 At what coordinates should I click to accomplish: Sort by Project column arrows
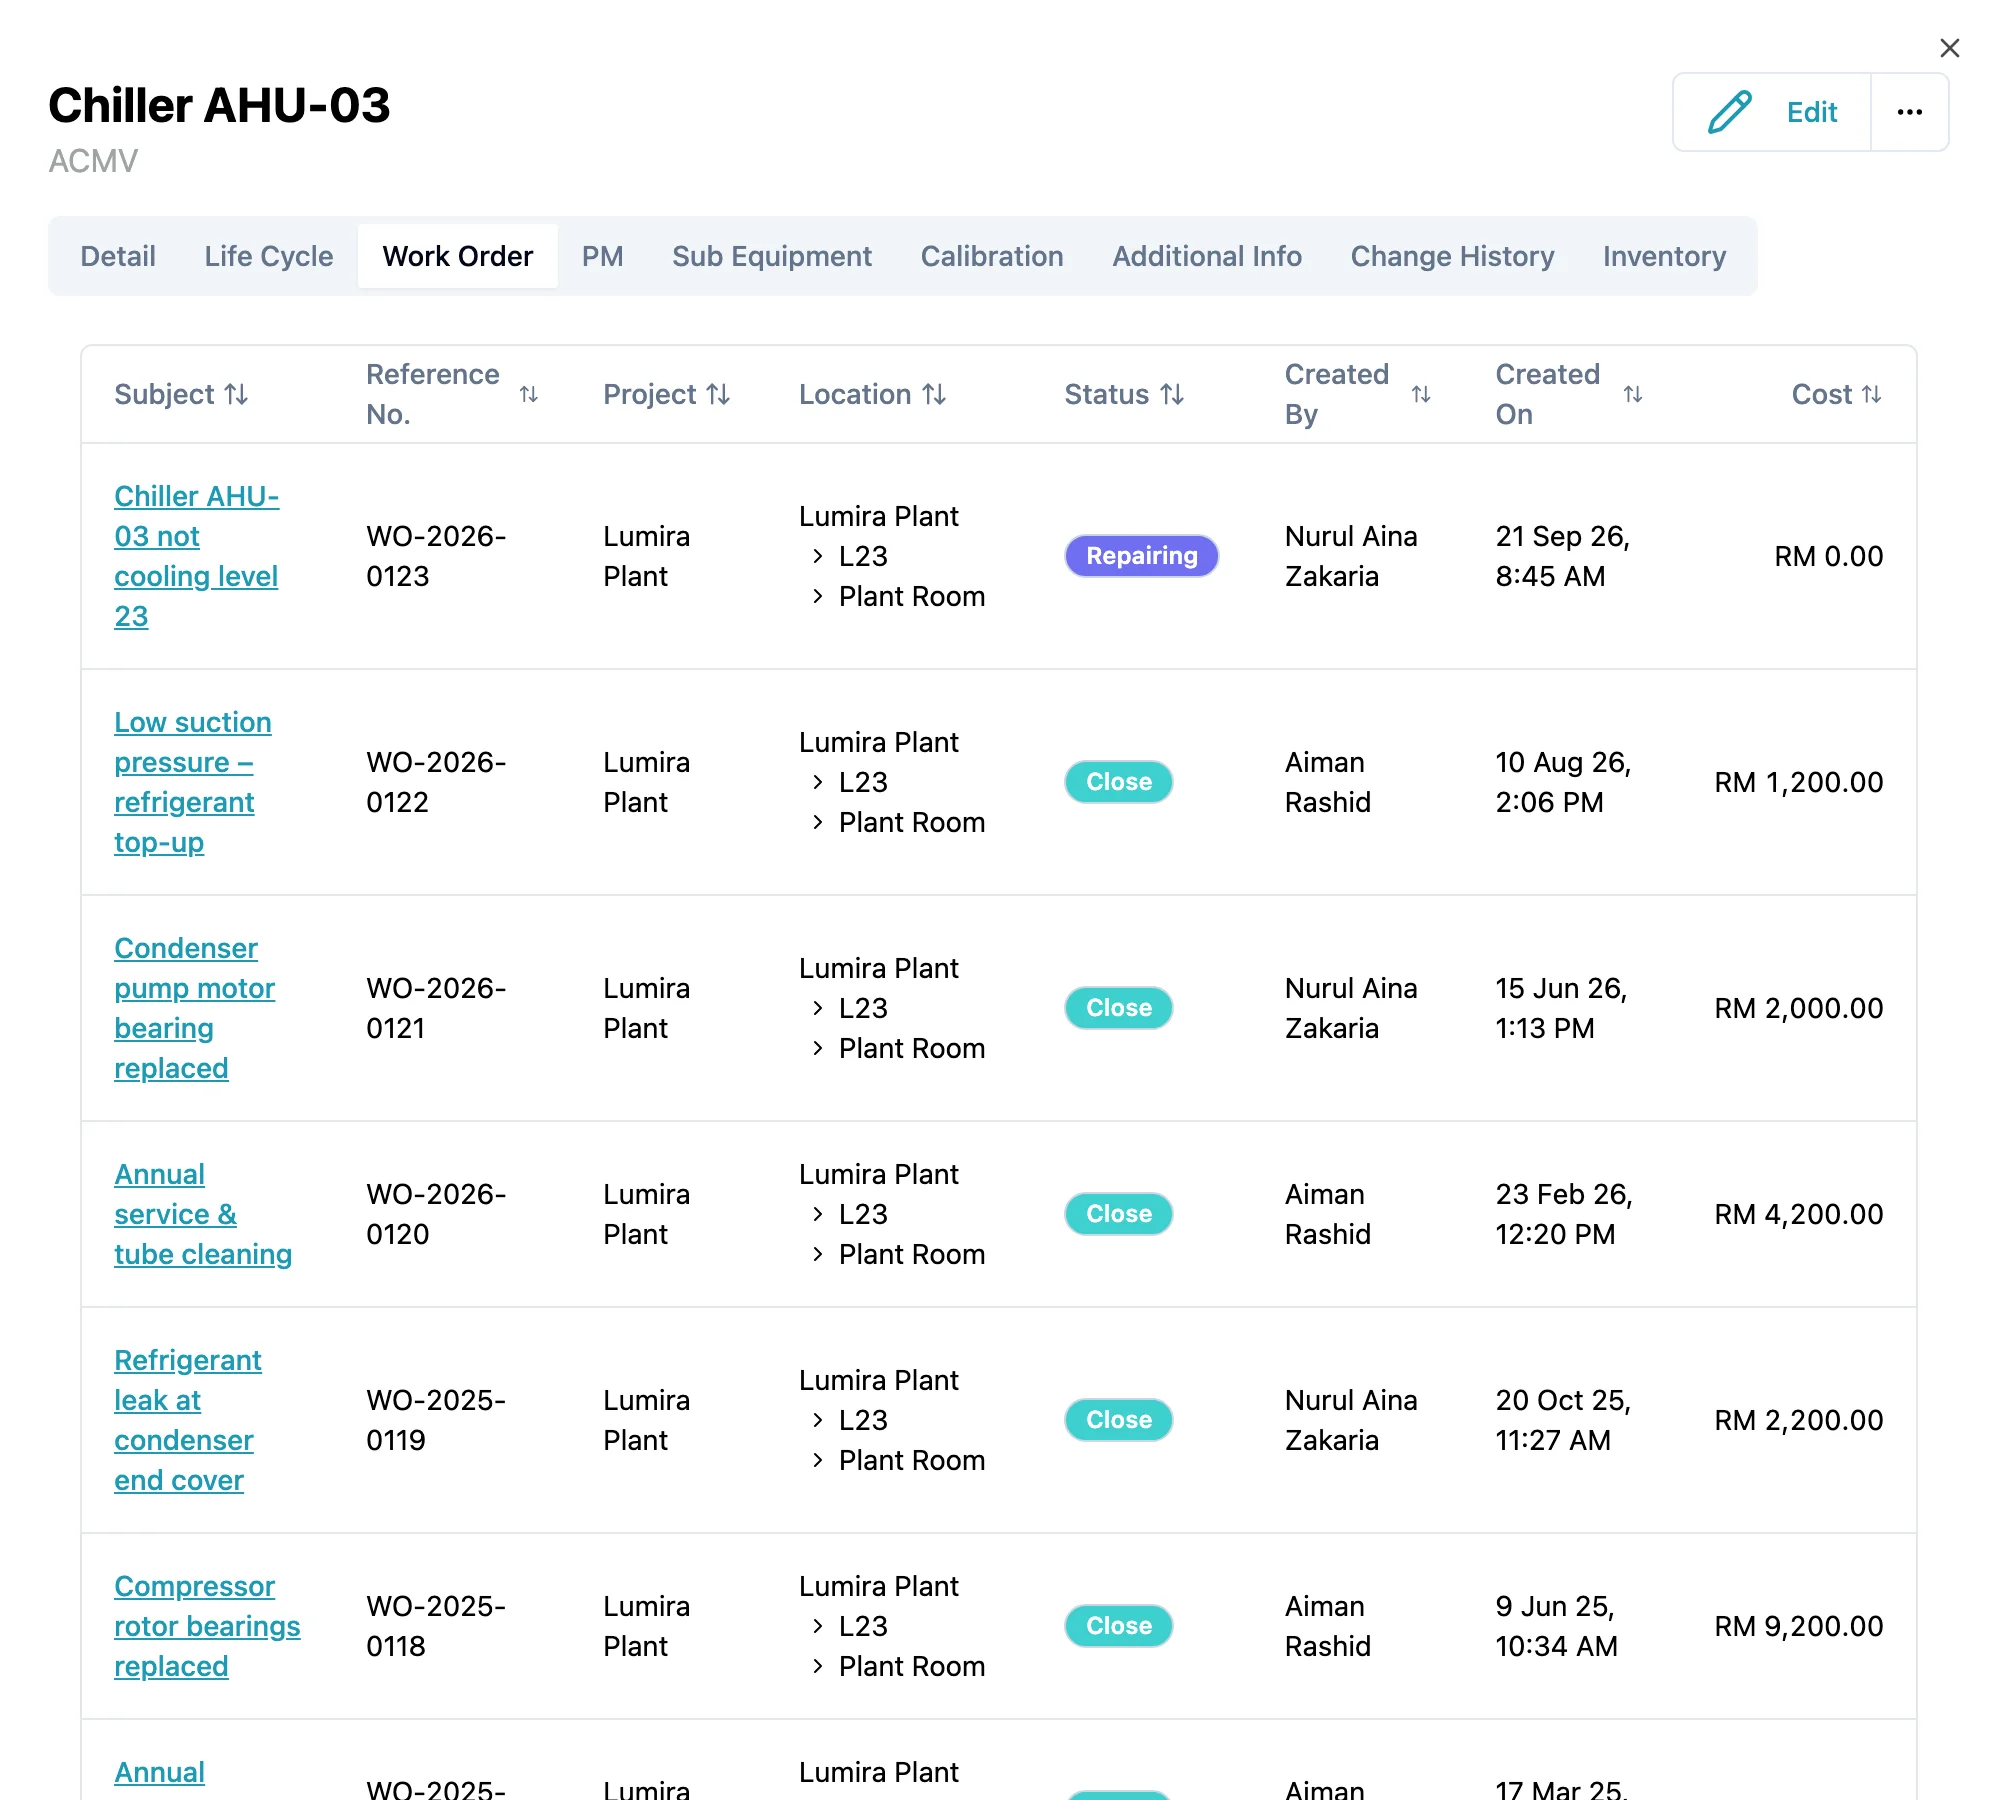tap(718, 394)
